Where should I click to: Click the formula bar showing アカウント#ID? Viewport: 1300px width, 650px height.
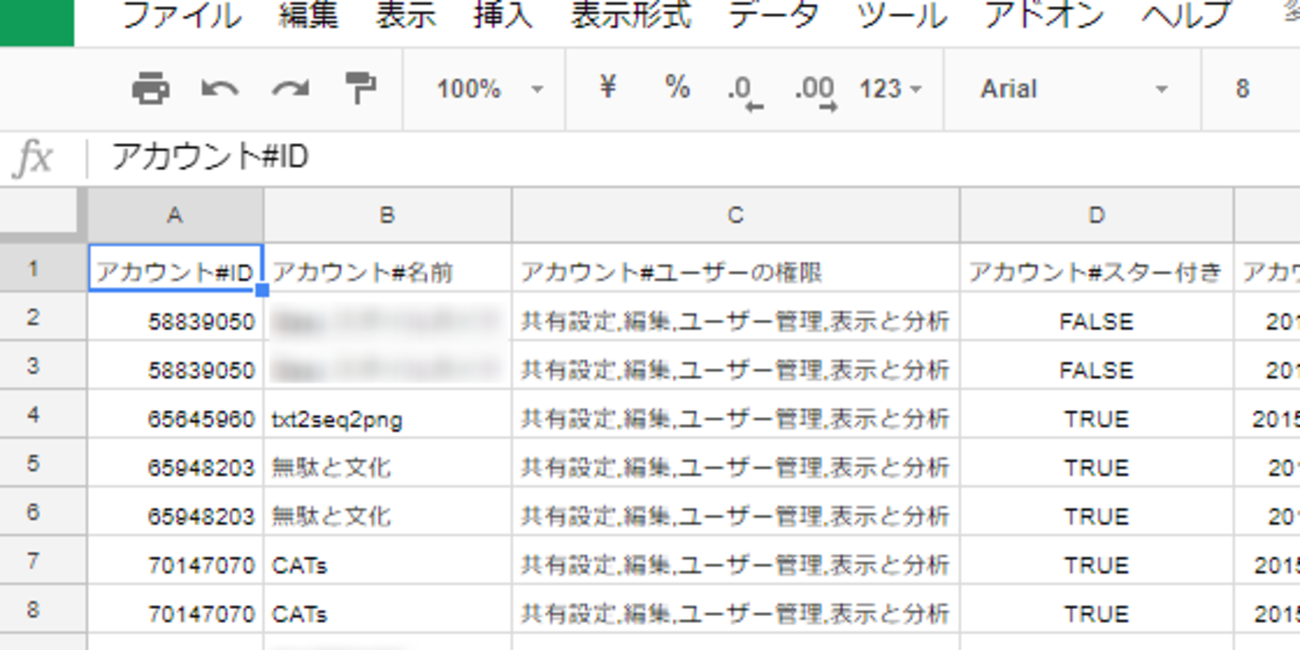coord(694,157)
